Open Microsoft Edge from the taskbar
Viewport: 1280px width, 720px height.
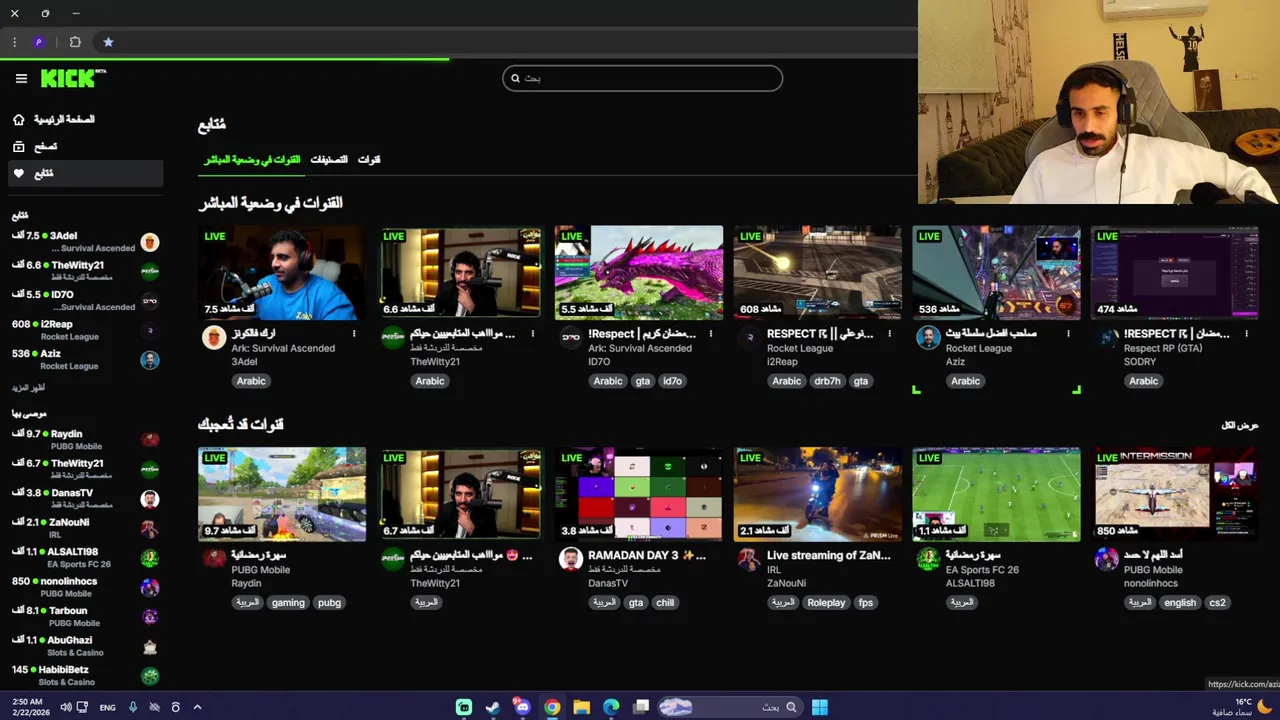point(611,707)
